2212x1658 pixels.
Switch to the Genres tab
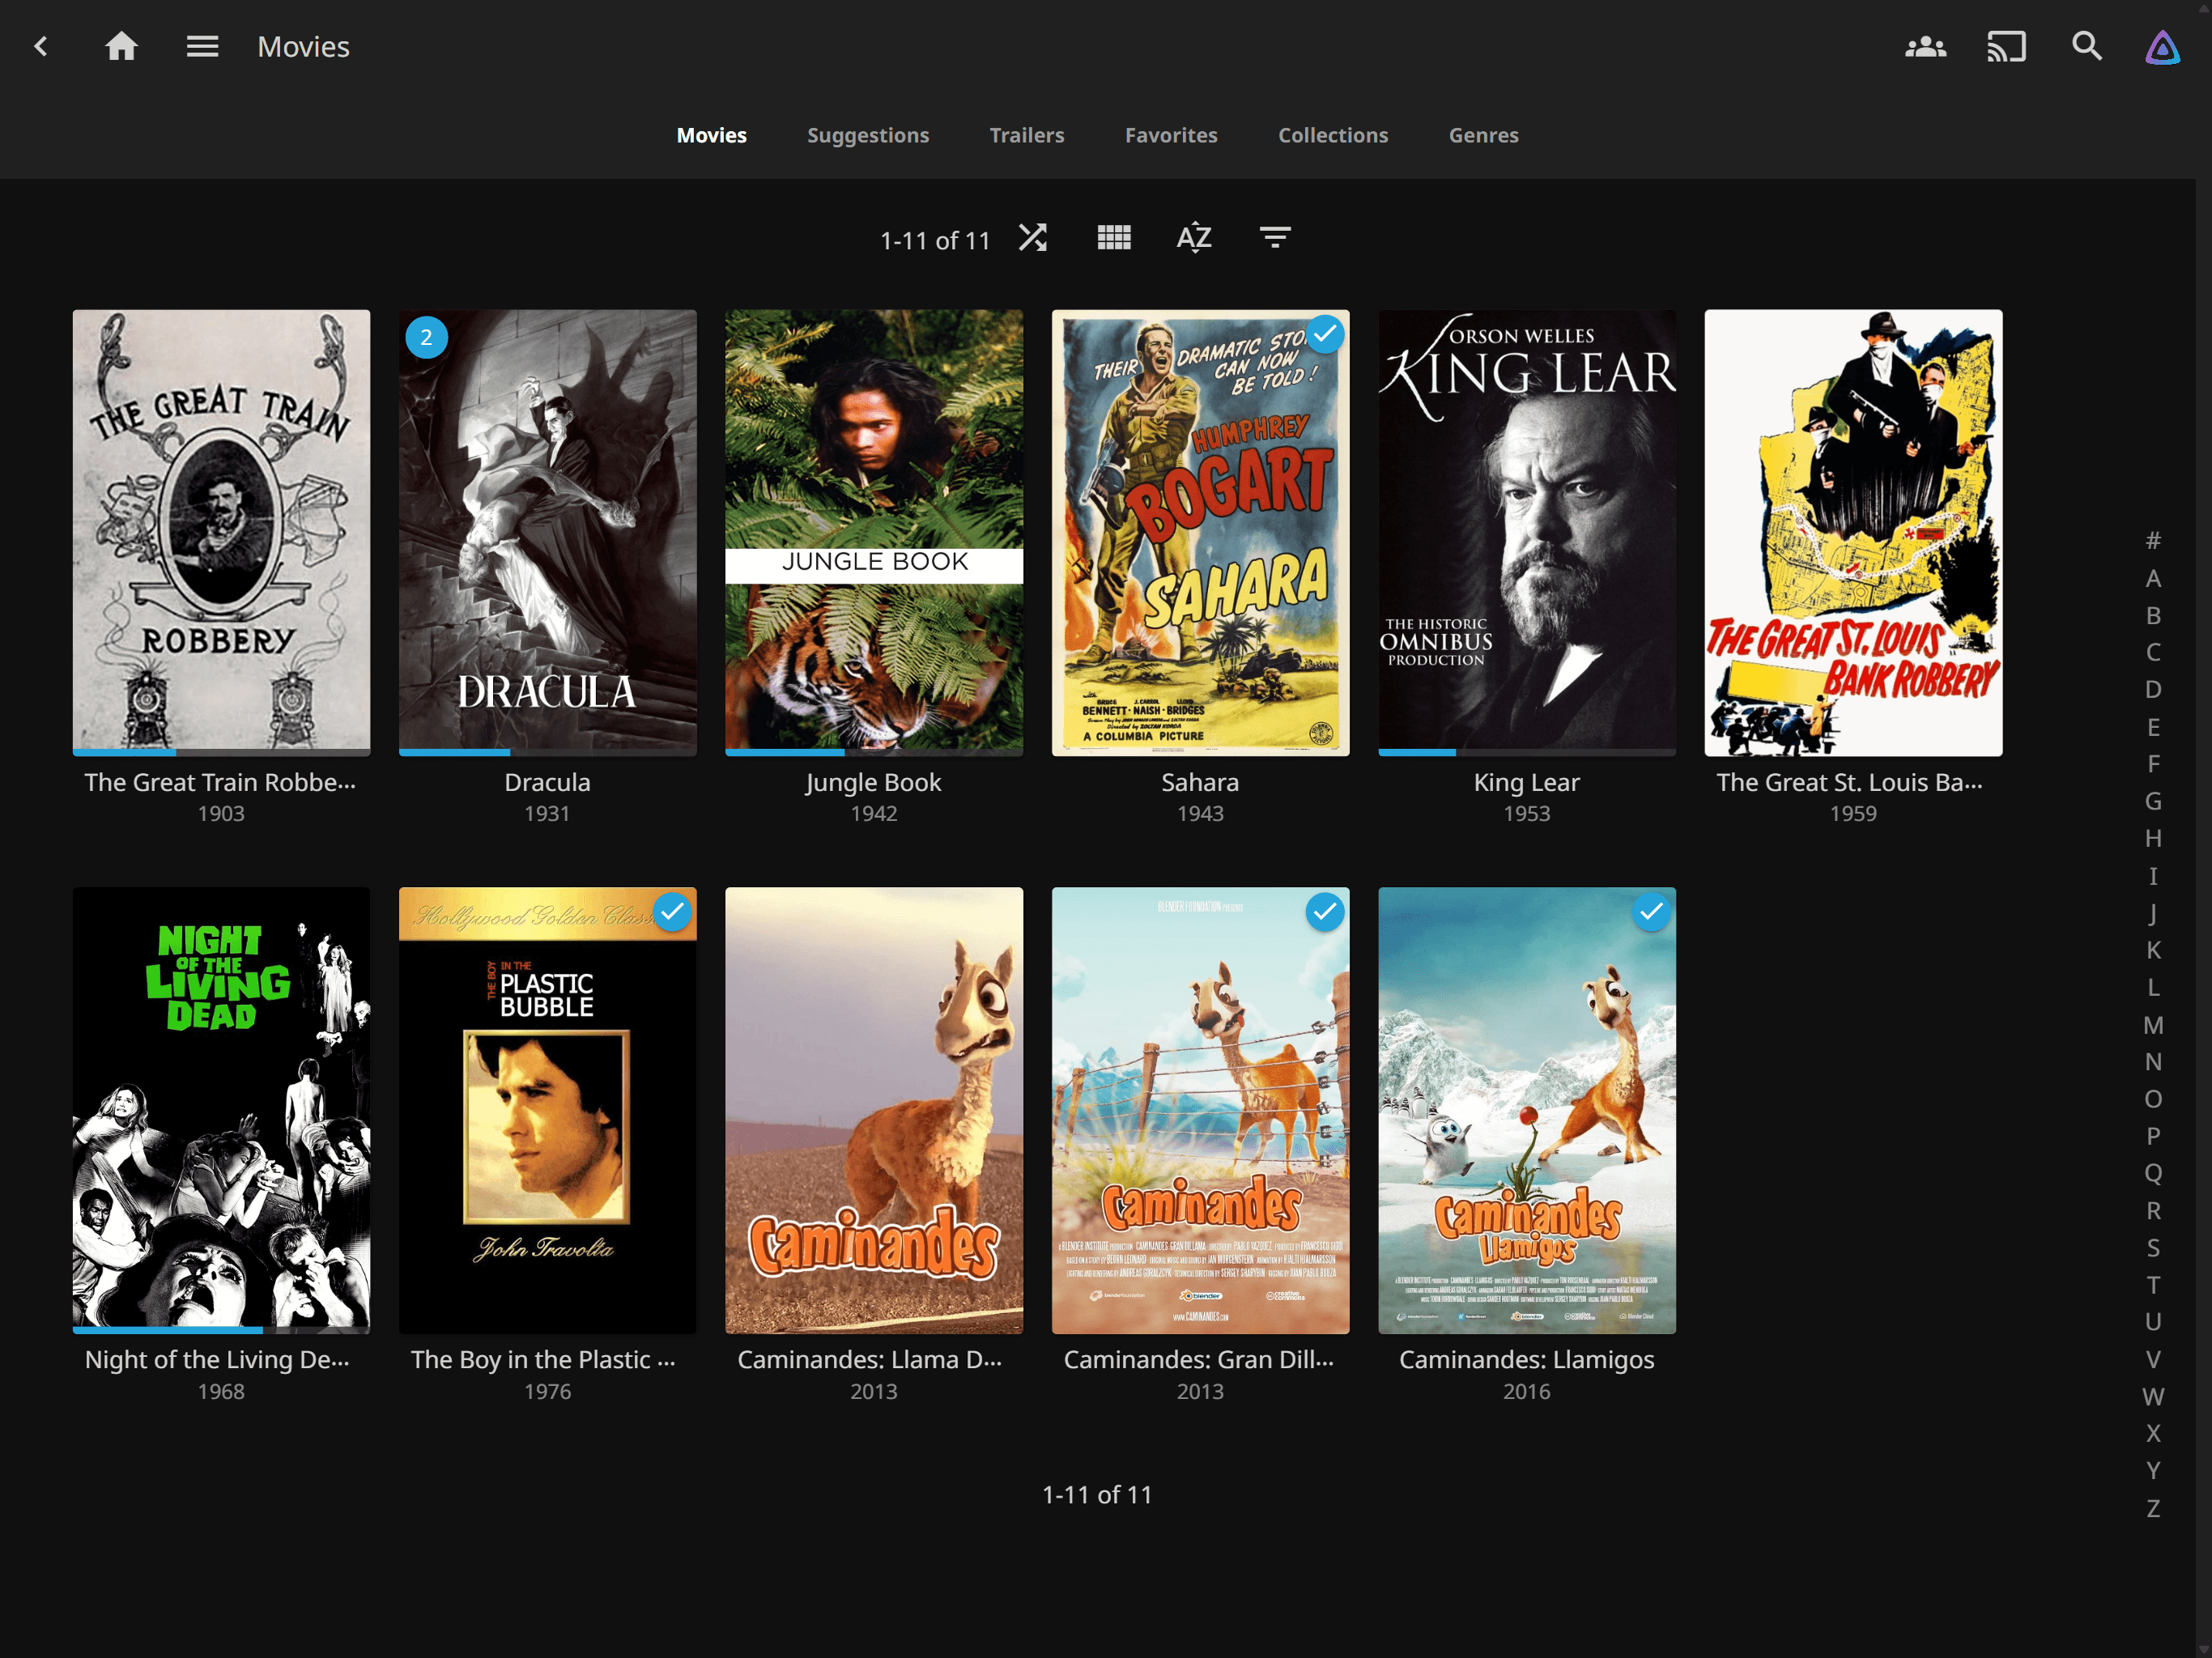(x=1483, y=135)
